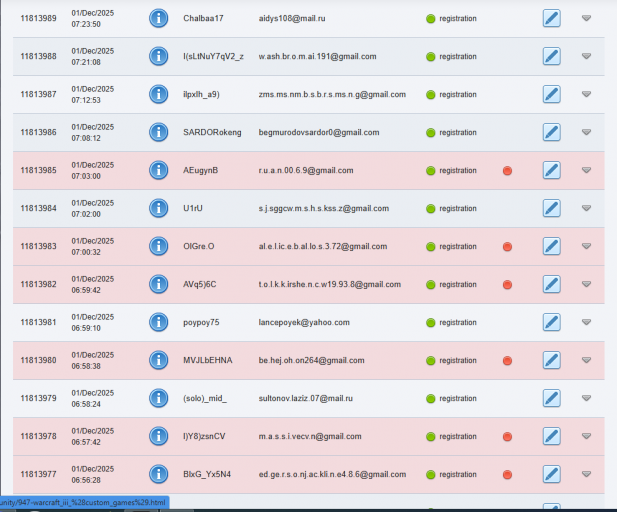Viewport: 617px width, 512px height.
Task: Click red dot on row 11813978
Action: (x=508, y=436)
